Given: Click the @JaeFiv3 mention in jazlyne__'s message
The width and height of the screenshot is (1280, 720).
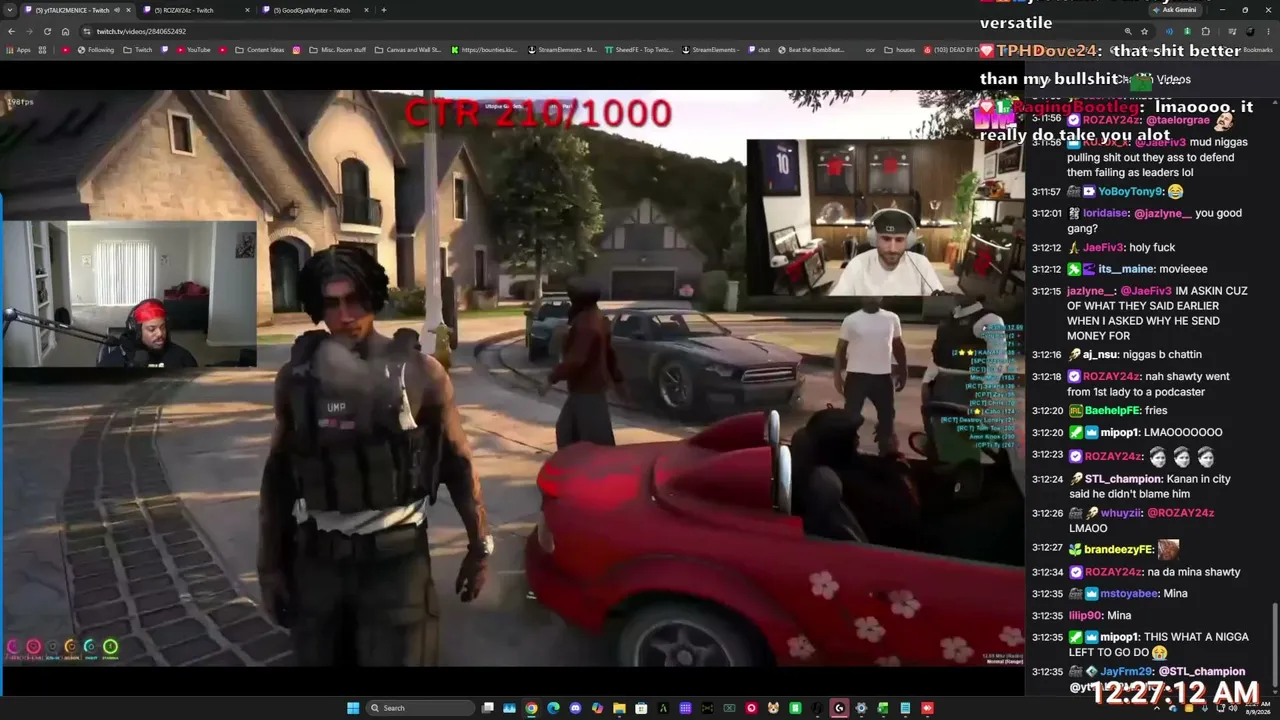Looking at the screenshot, I should 1145,292.
